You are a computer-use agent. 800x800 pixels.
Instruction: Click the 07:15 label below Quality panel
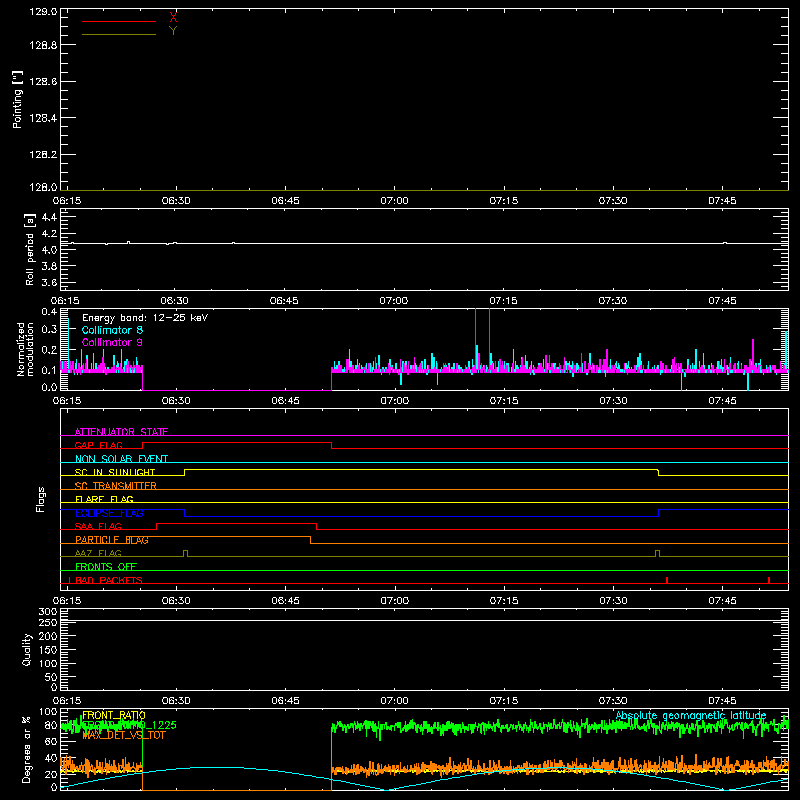504,701
